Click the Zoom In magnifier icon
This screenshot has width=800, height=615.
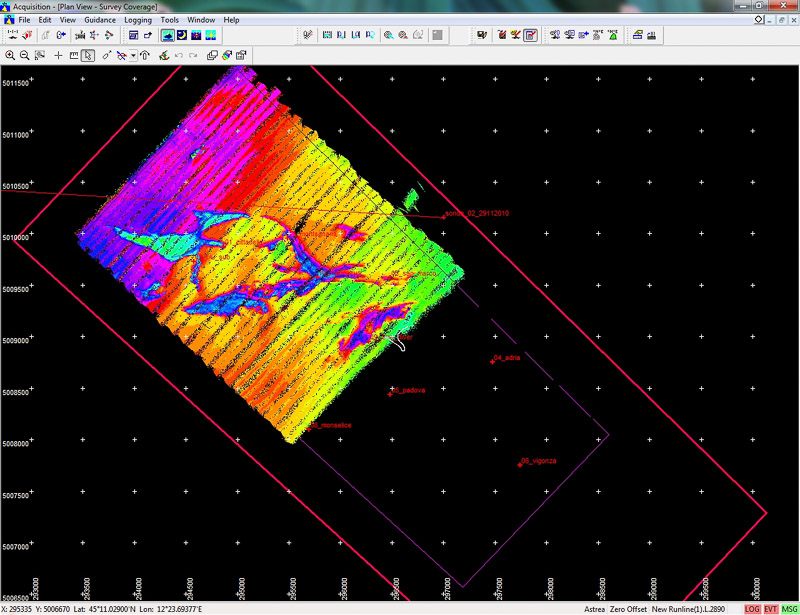10,55
